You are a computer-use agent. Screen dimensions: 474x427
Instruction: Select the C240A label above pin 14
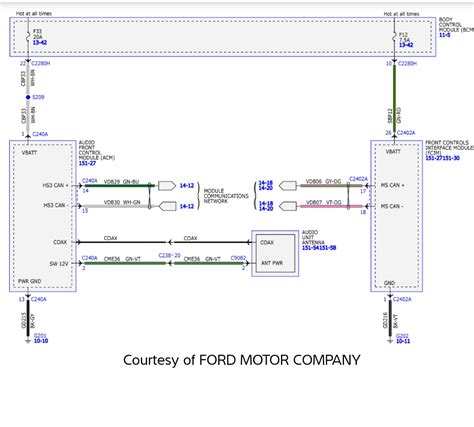[90, 181]
